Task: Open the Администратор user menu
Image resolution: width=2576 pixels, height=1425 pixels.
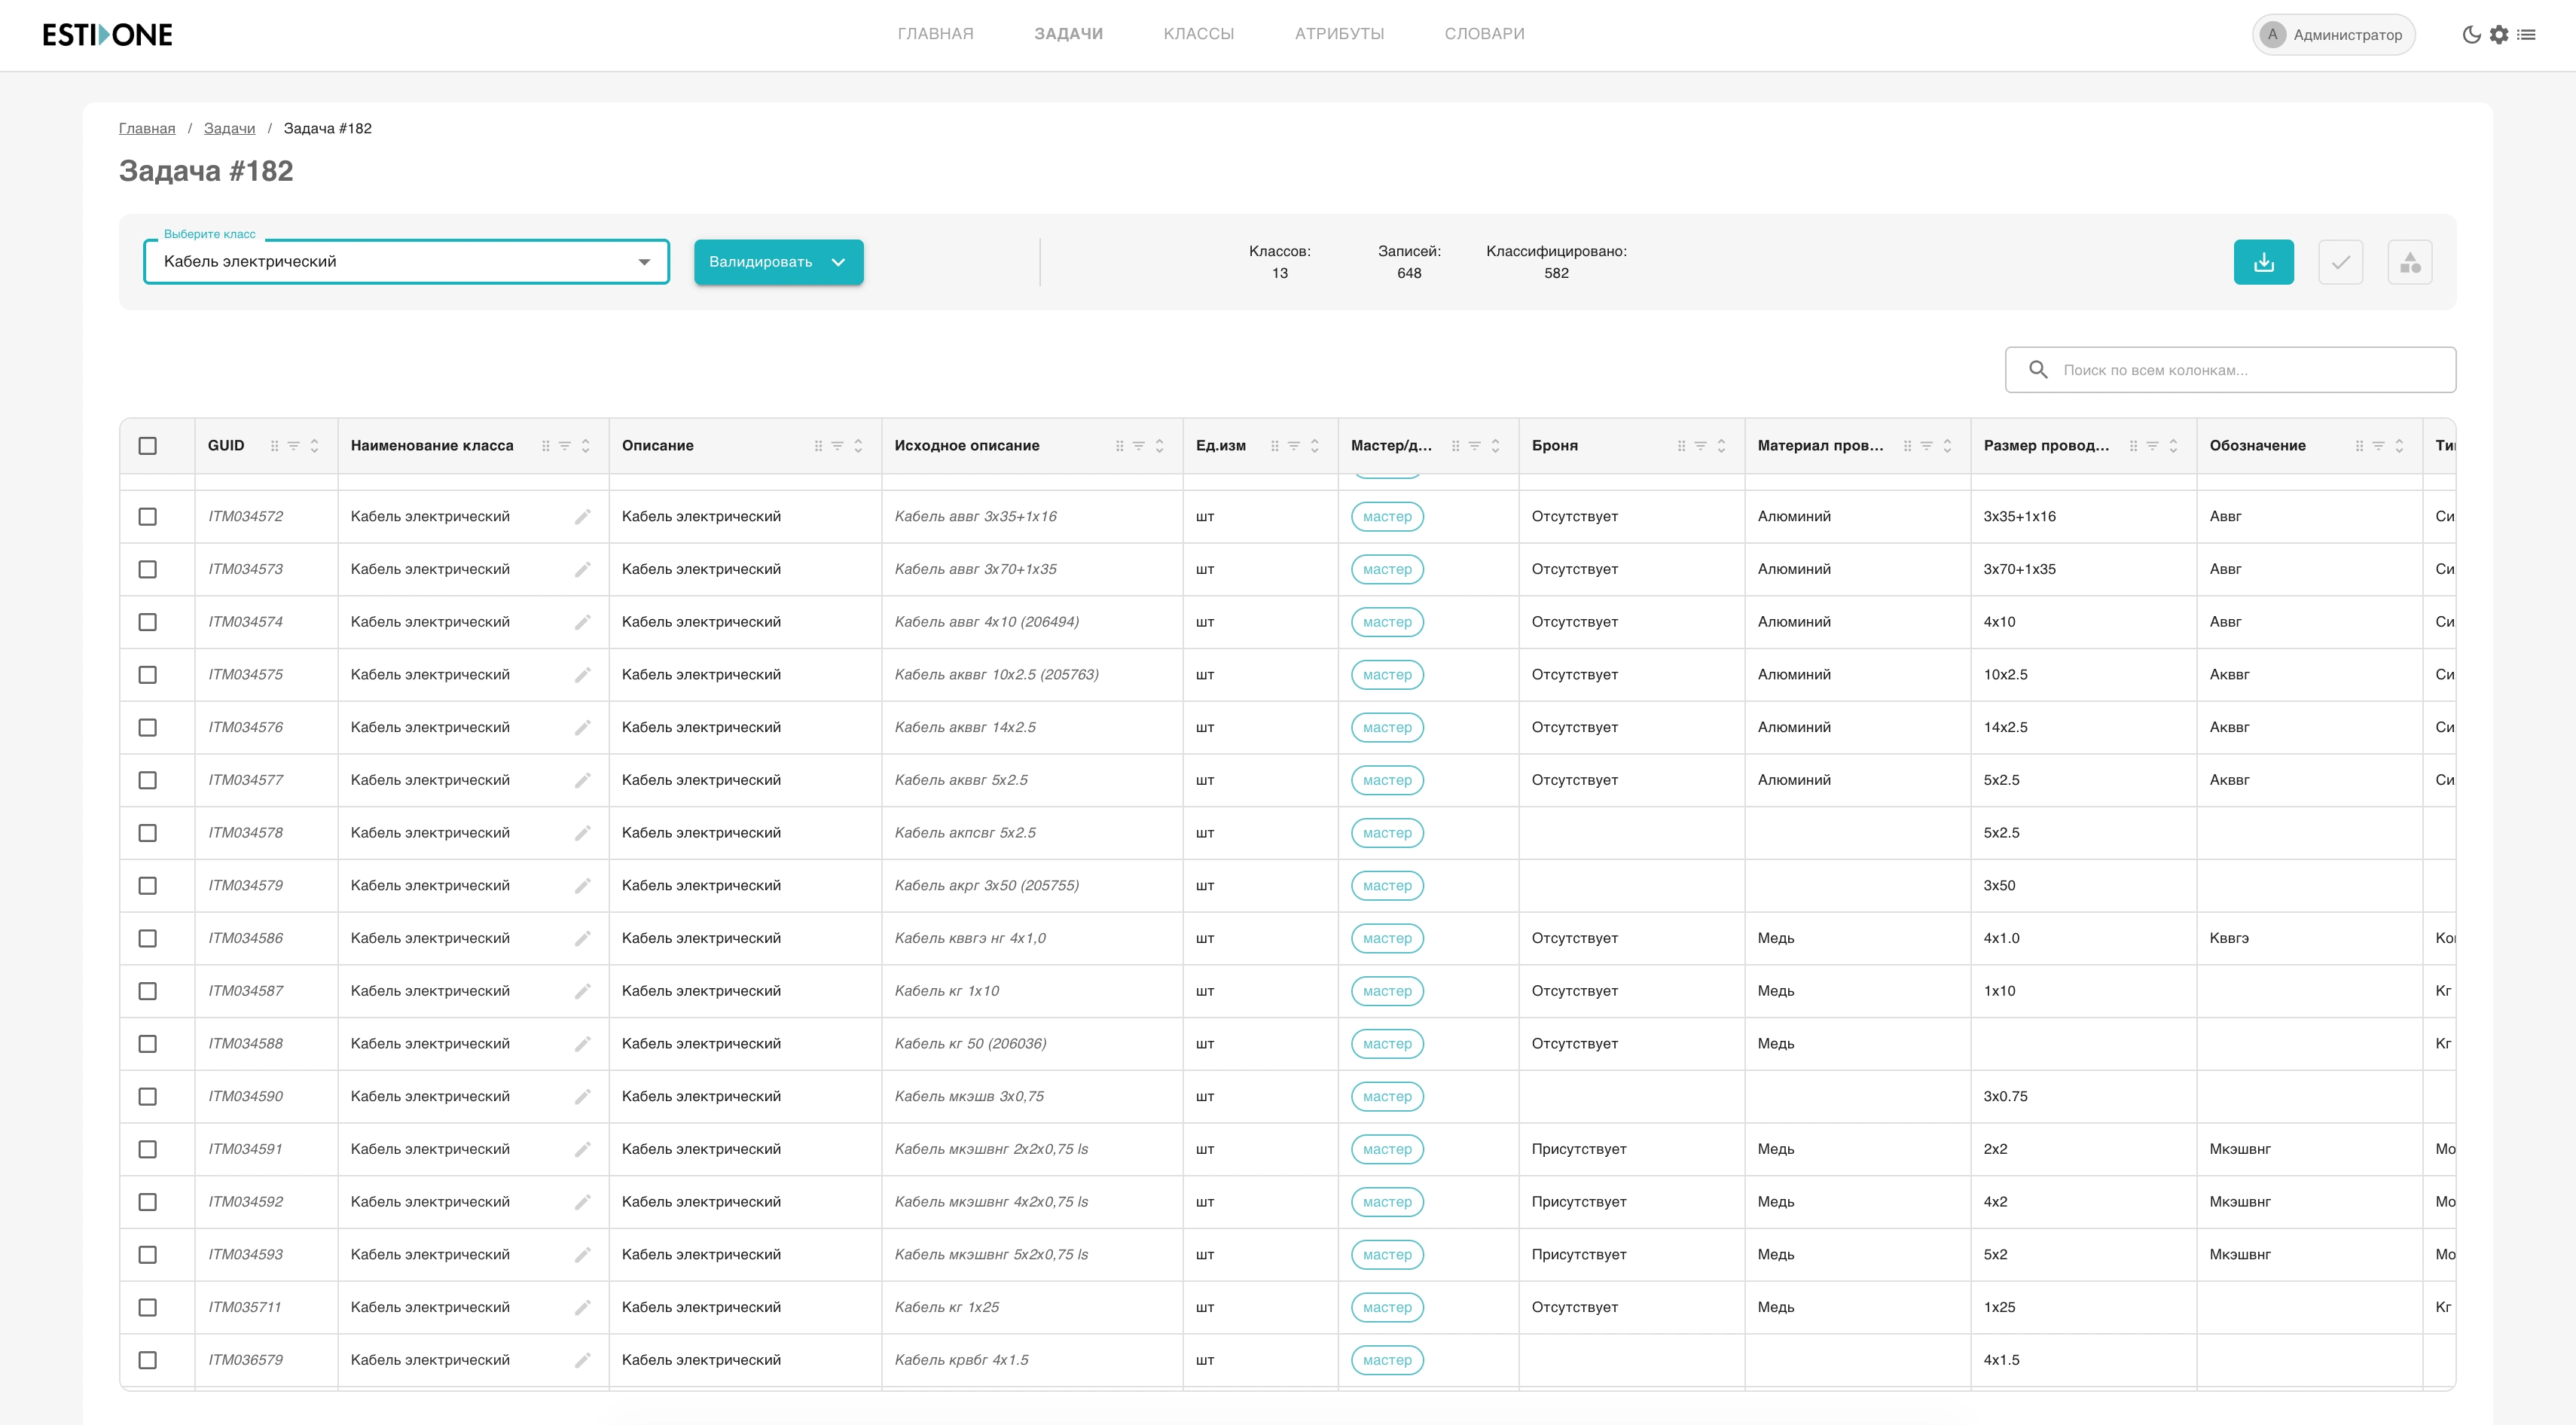Action: coord(2333,34)
